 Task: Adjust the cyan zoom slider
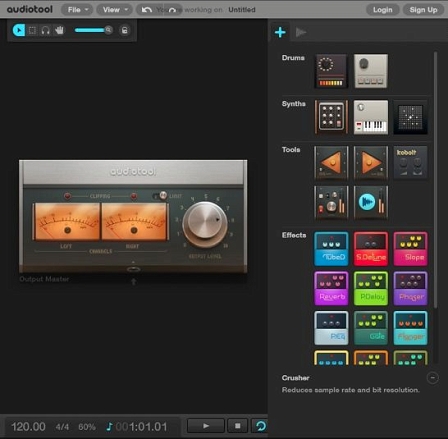(93, 30)
